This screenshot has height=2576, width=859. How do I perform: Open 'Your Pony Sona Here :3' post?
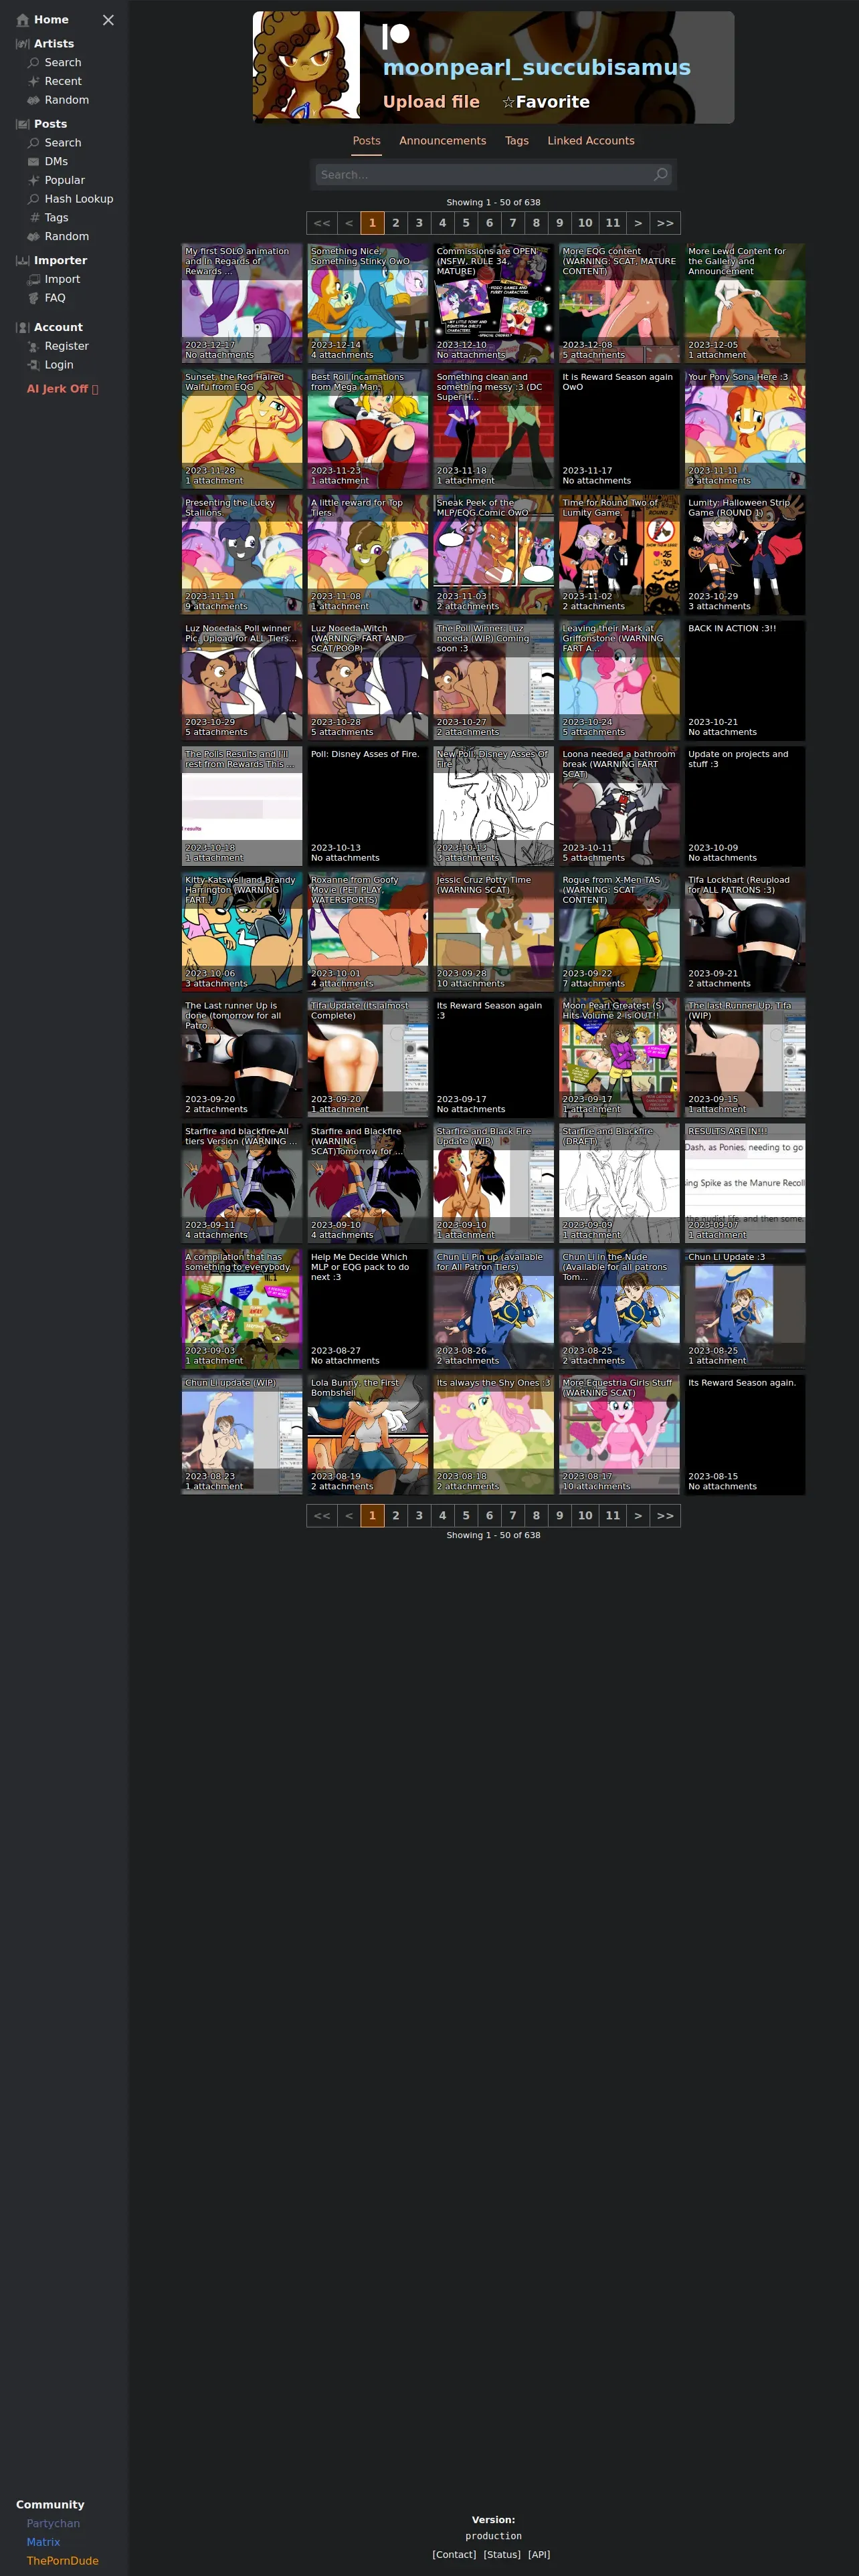(x=745, y=429)
